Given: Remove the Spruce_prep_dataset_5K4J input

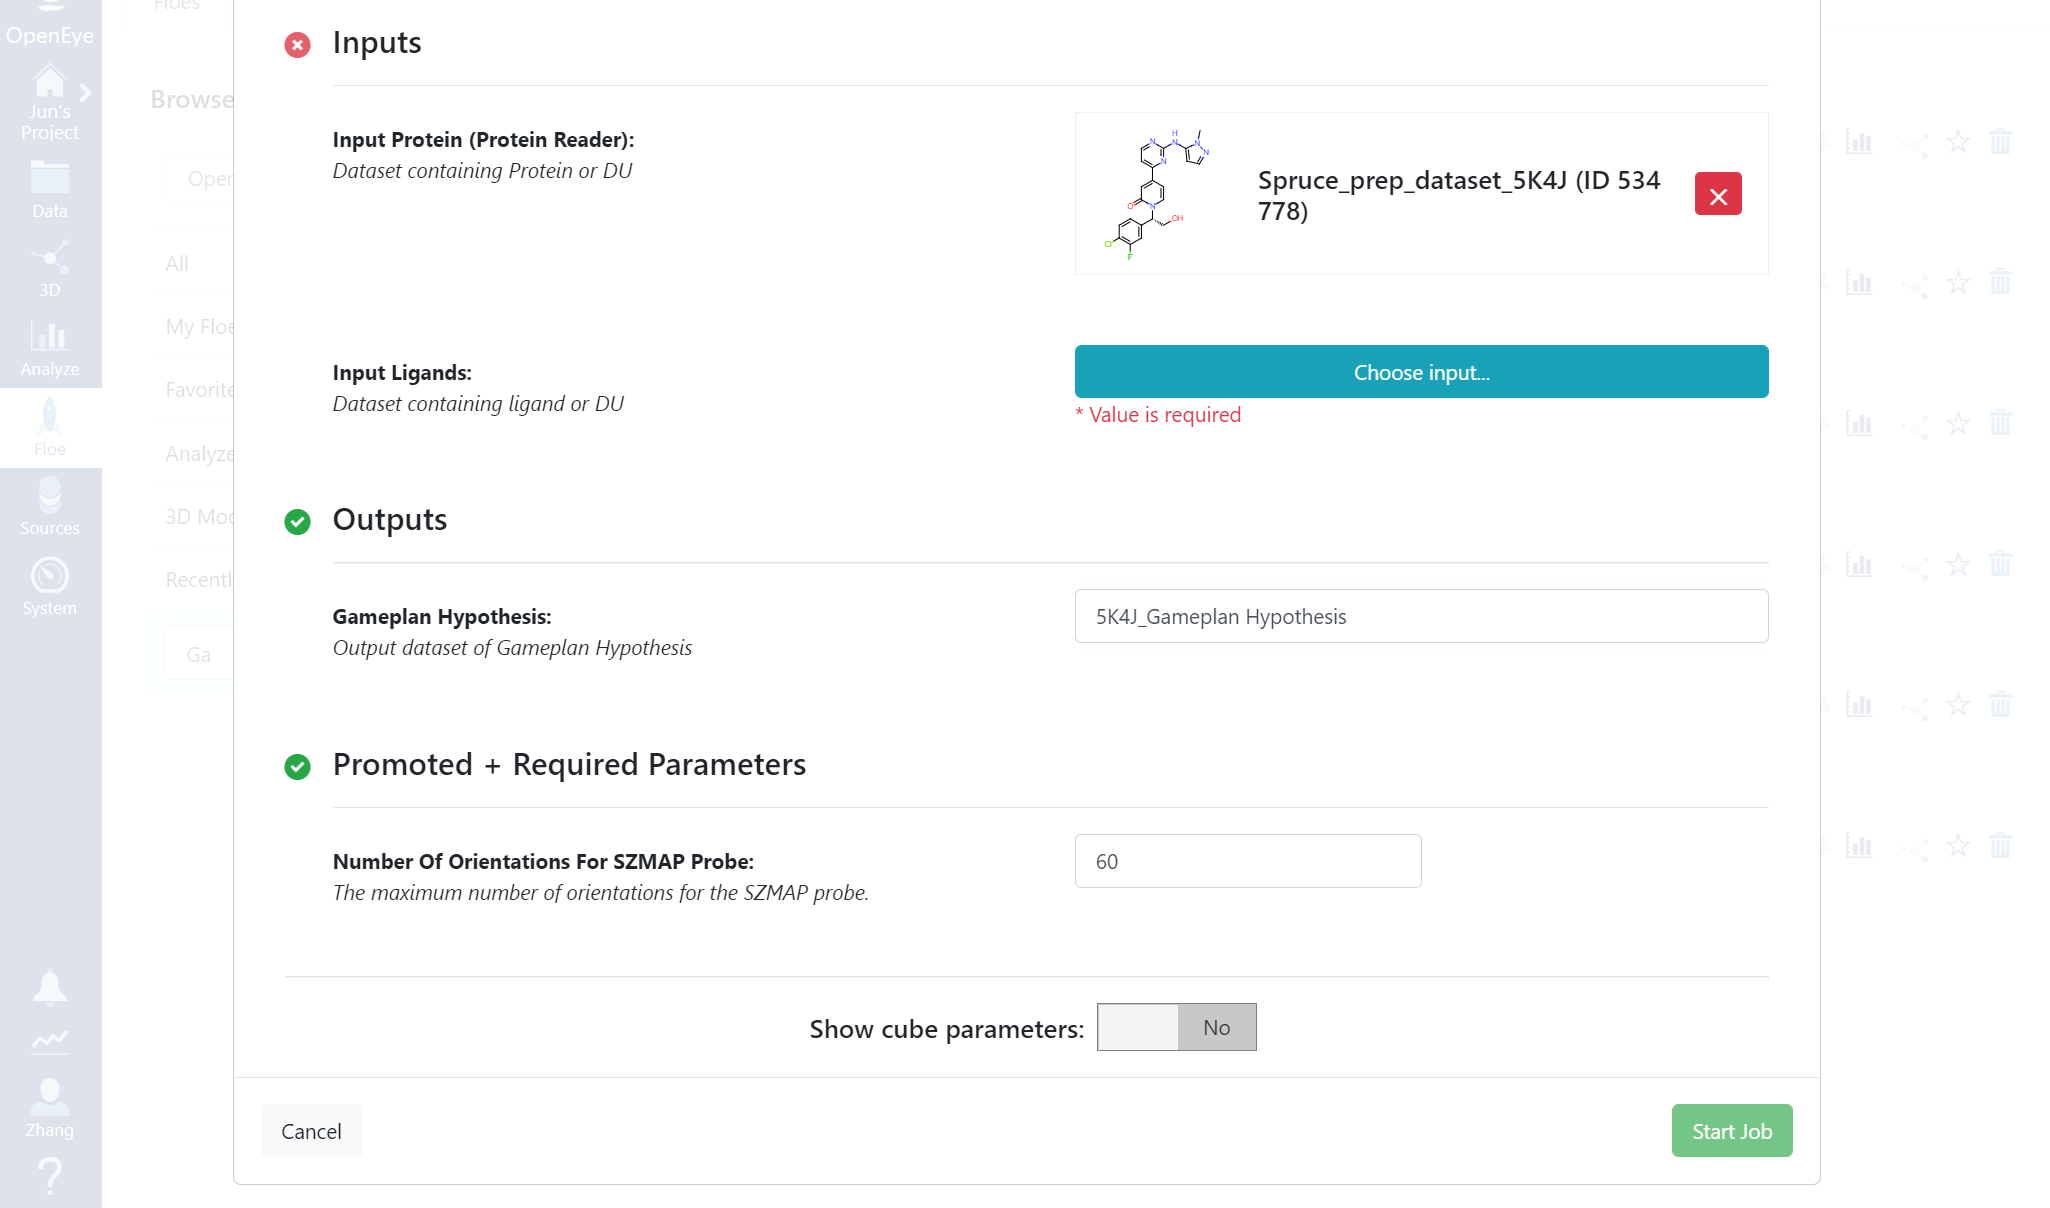Looking at the screenshot, I should pos(1718,194).
